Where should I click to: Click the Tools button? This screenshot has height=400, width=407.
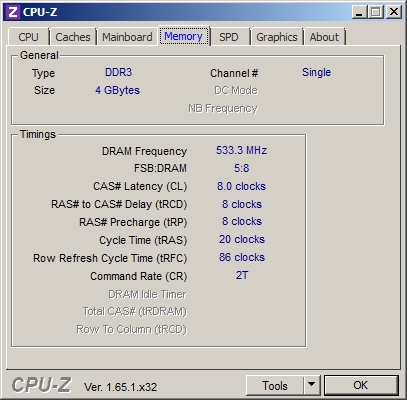(x=275, y=386)
